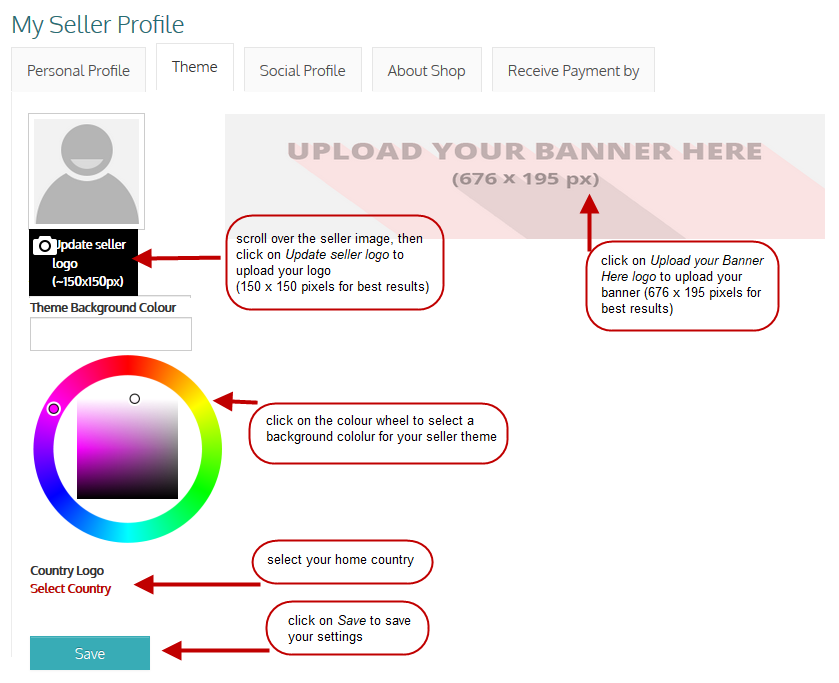This screenshot has width=839, height=683.
Task: Click the 'select your home country' callout
Action: tap(340, 561)
